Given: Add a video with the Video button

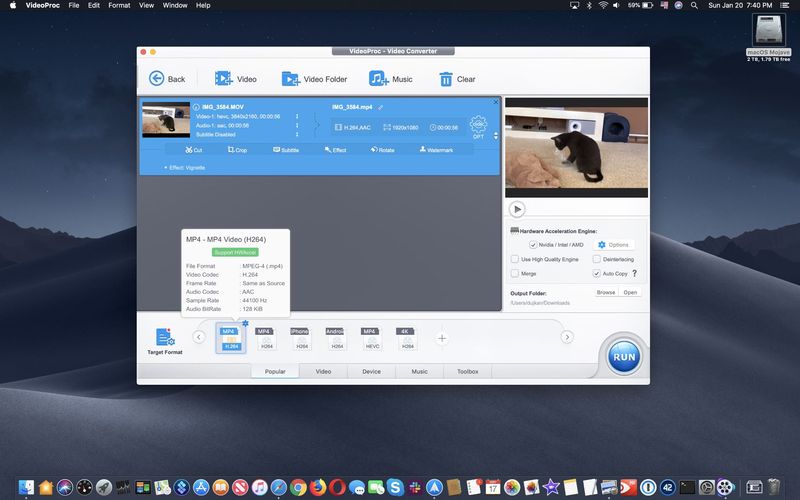Looking at the screenshot, I should [235, 79].
